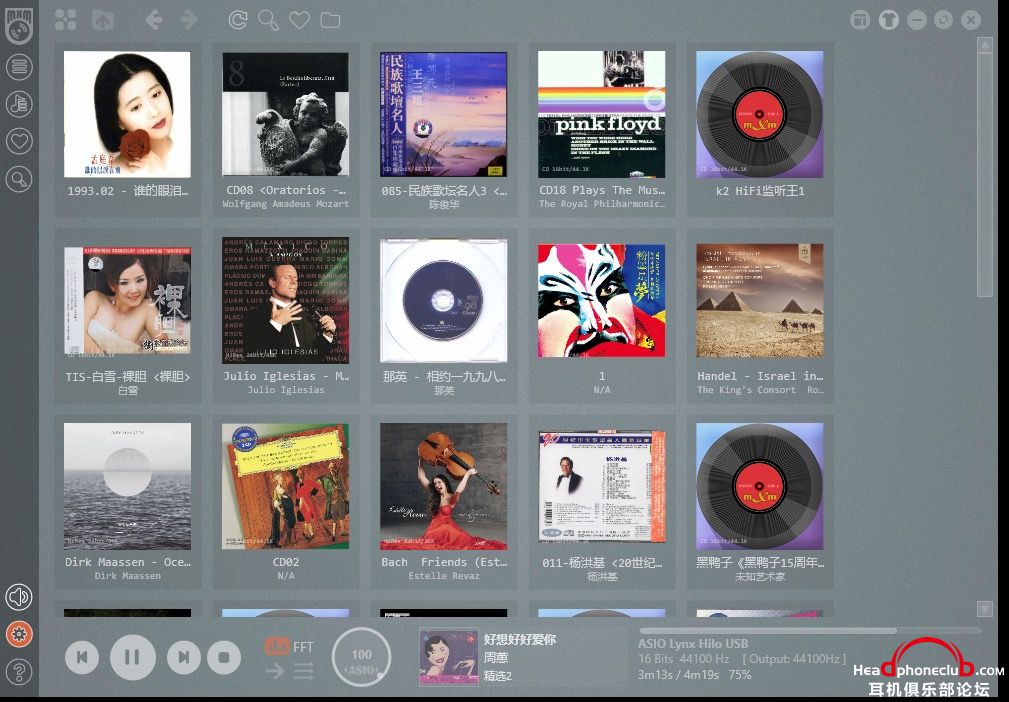Open the pink floyd CD18 album cover
The image size is (1009, 702).
click(602, 115)
